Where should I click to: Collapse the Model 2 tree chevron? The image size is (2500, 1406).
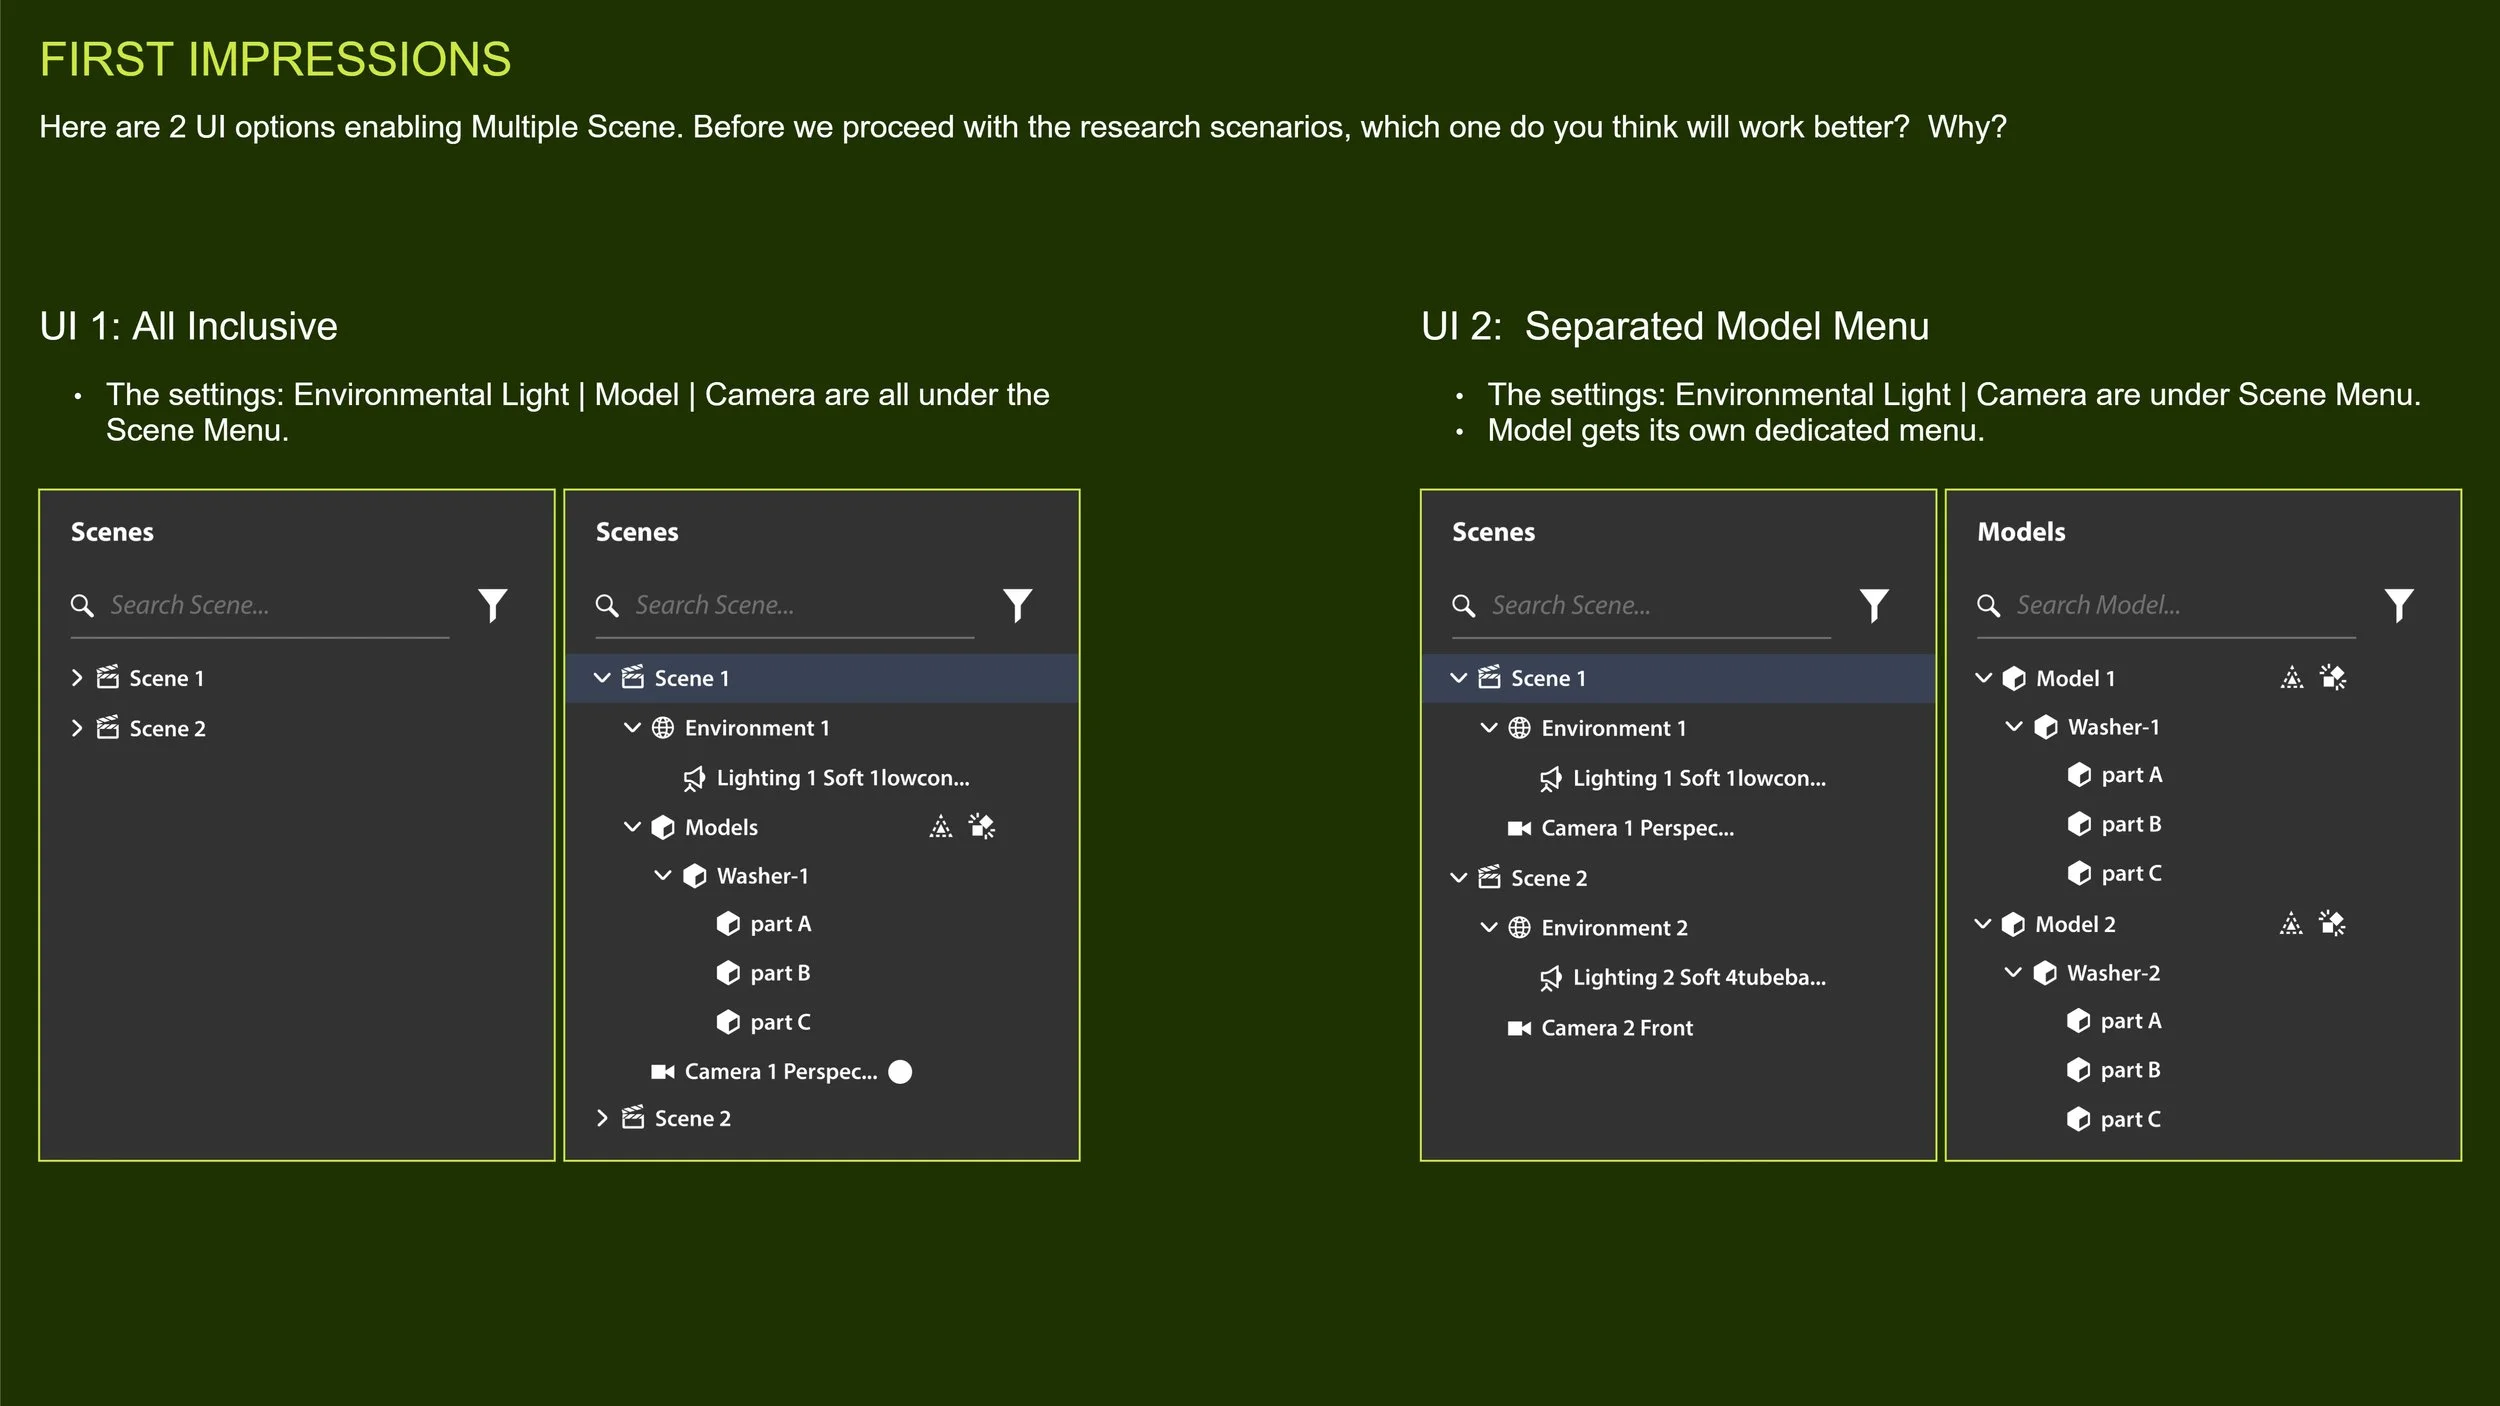(1983, 924)
